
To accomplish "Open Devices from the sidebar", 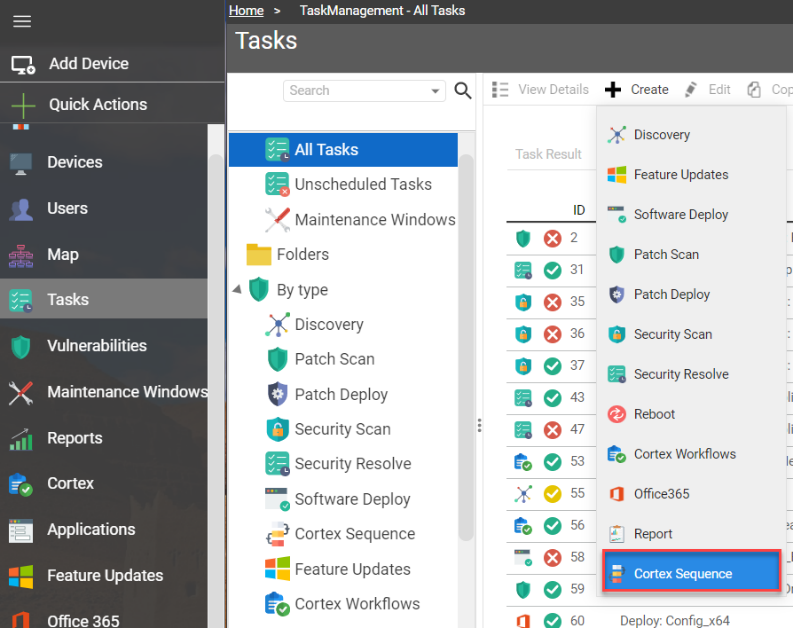I will (x=74, y=162).
